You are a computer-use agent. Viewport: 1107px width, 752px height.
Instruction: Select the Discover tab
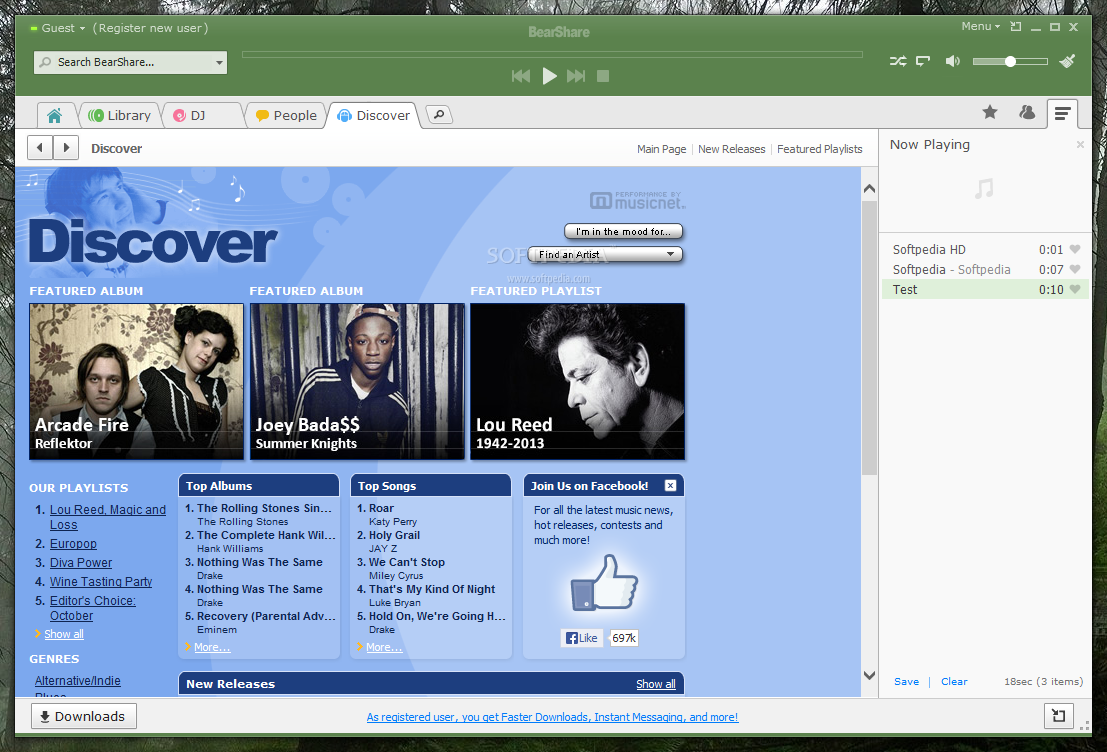click(x=373, y=115)
